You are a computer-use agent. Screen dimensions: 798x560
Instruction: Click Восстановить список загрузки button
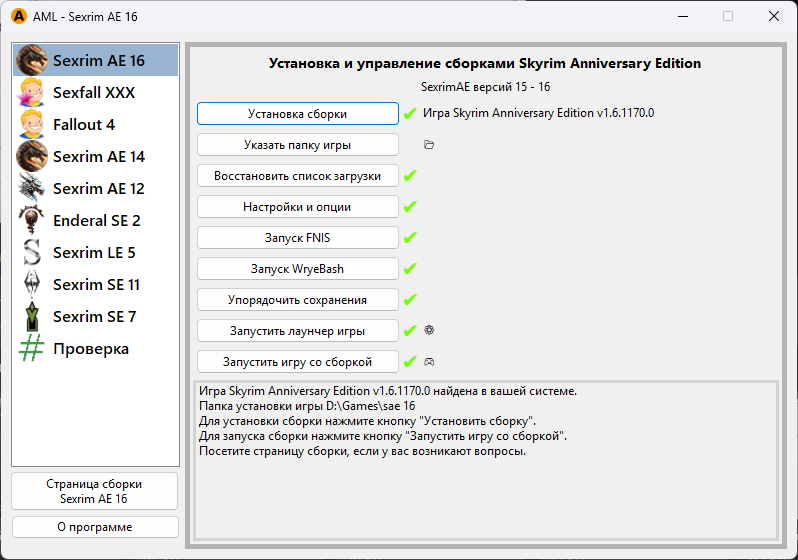tap(297, 176)
